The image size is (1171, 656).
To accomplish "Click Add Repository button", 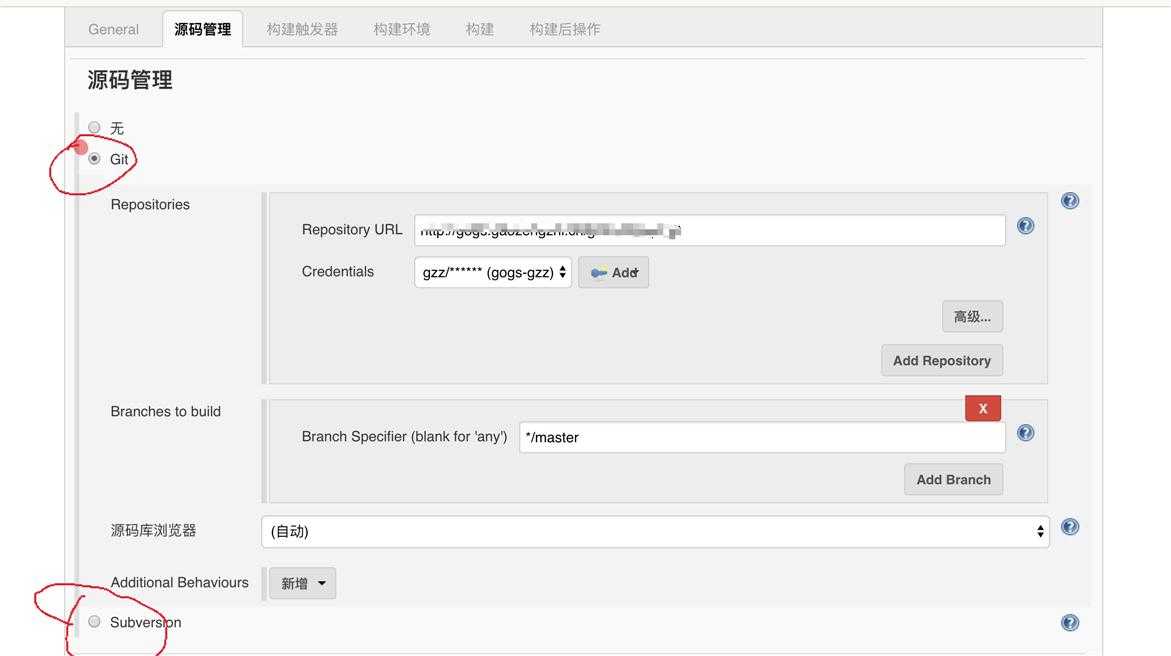I will 942,360.
